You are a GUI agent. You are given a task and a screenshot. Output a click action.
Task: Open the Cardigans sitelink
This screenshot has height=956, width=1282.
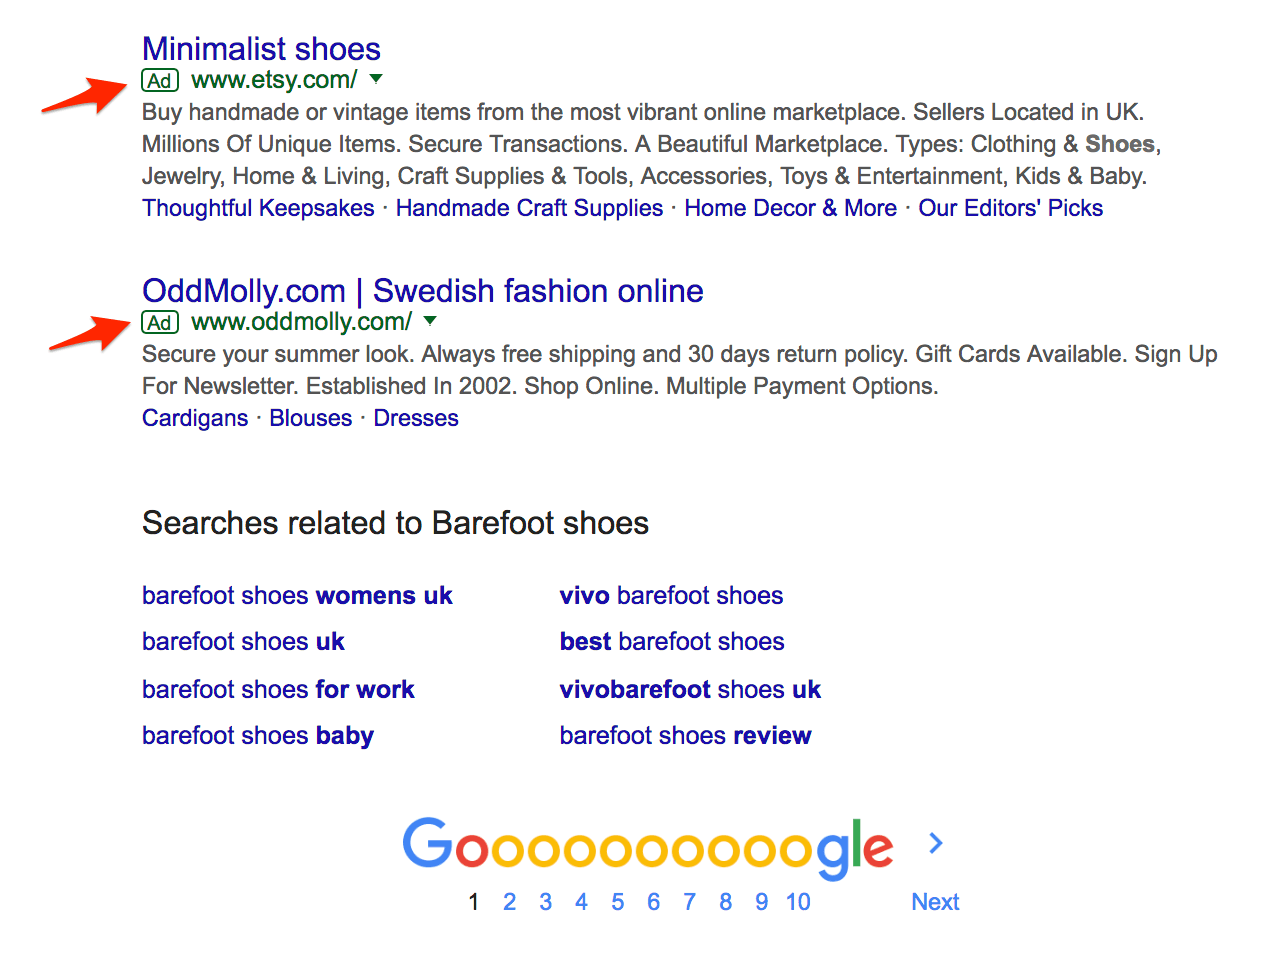pyautogui.click(x=195, y=418)
